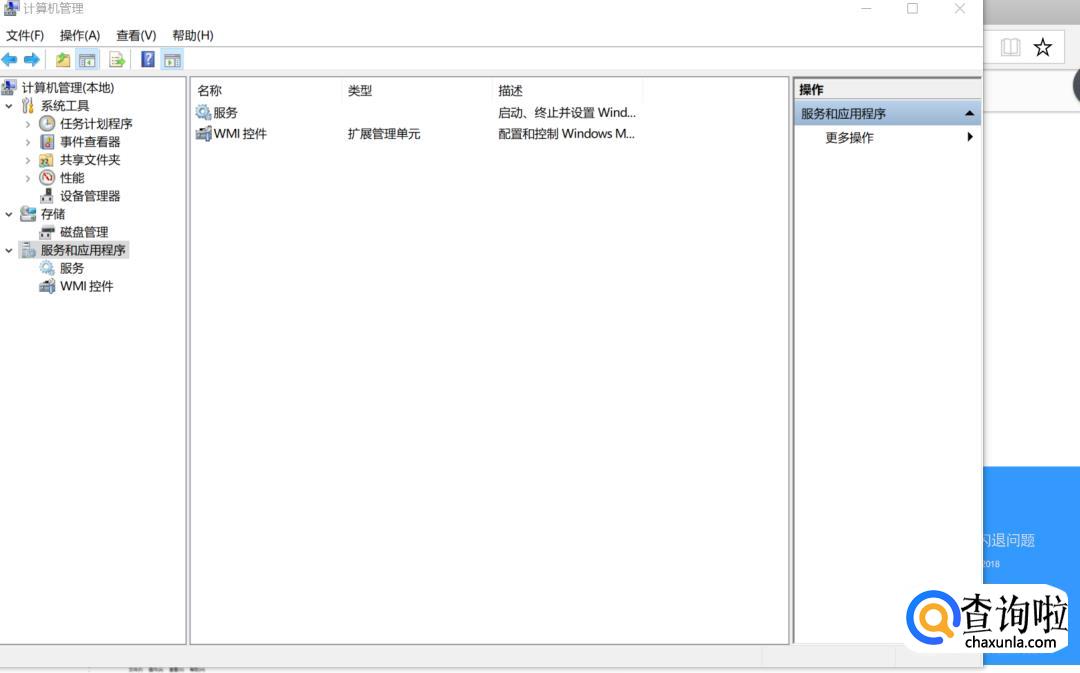Click the Back arrow toolbar icon
This screenshot has height=673, width=1080.
coord(10,60)
